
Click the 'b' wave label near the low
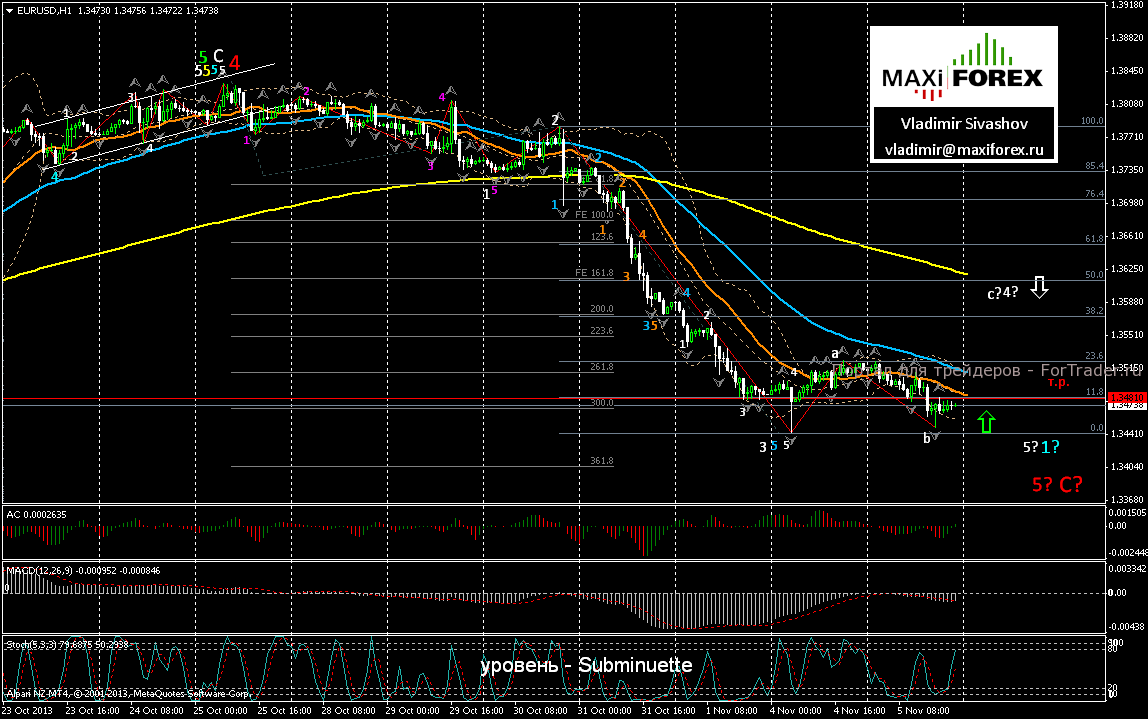tap(927, 438)
